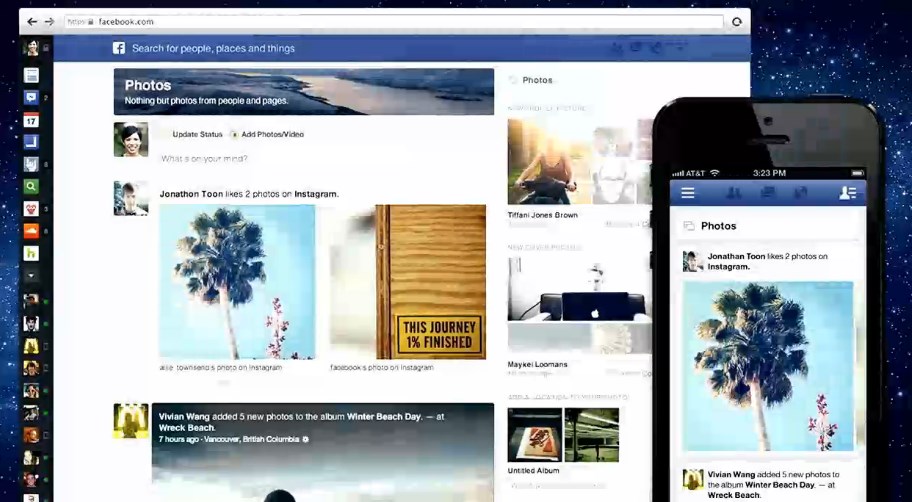
Task: Click the Photos feed banner
Action: click(304, 91)
